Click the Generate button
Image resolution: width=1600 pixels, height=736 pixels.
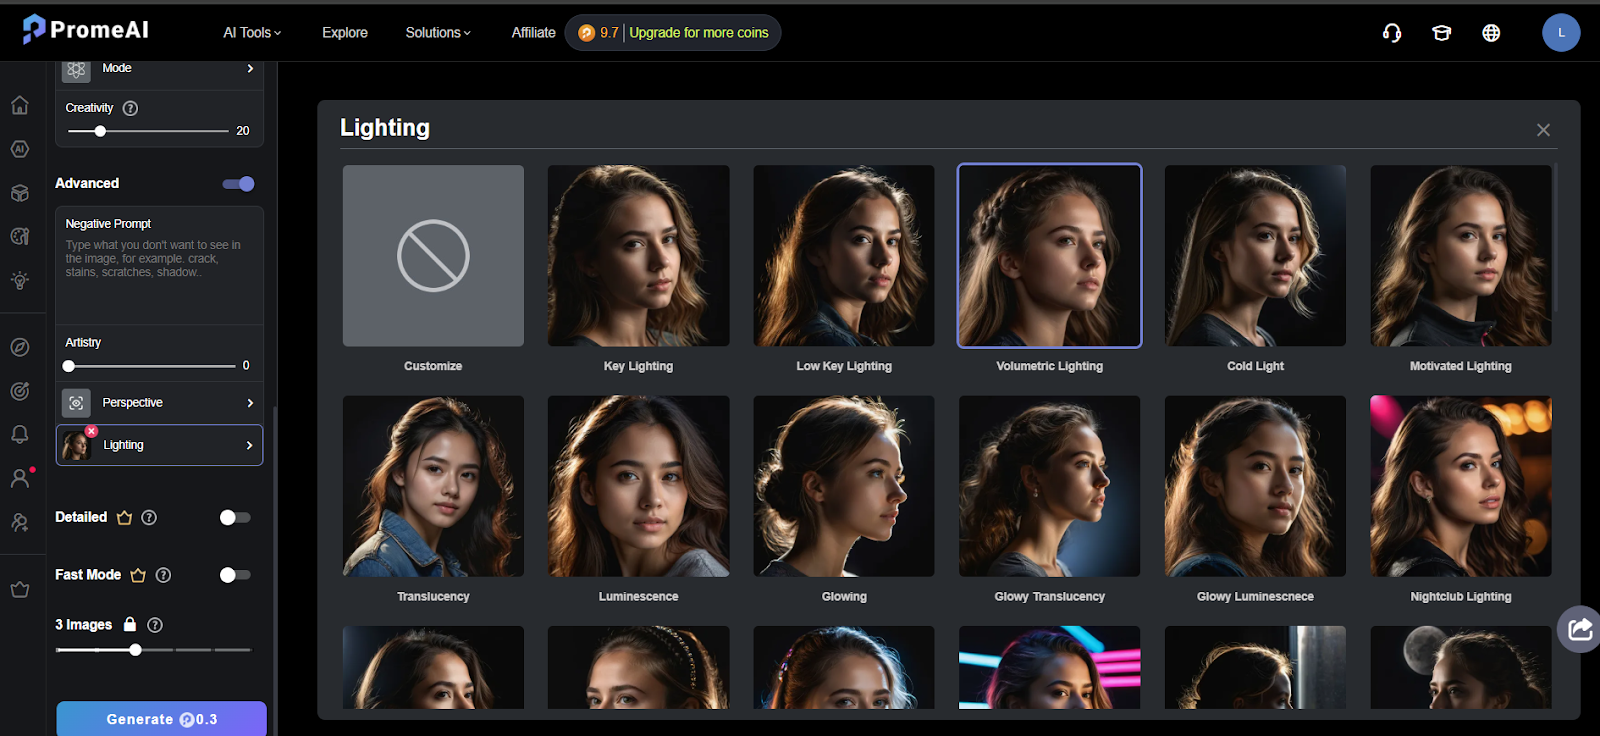pos(161,719)
